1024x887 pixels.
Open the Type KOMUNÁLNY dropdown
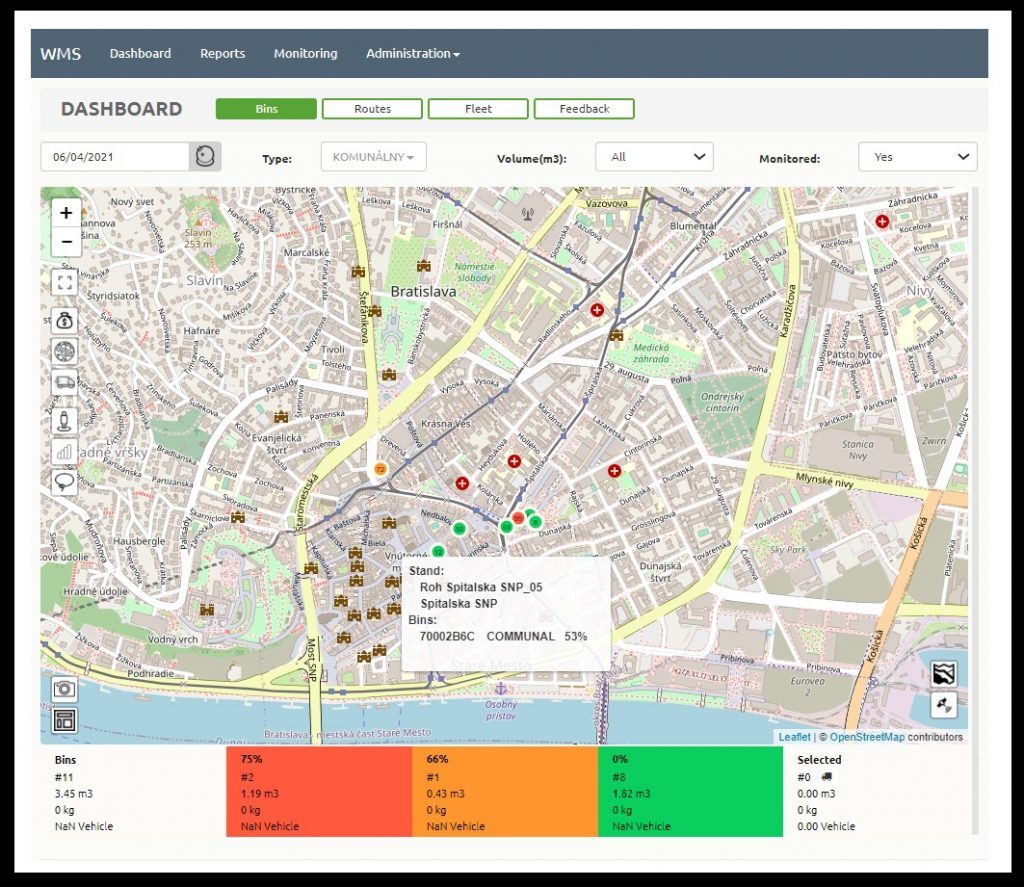(374, 157)
